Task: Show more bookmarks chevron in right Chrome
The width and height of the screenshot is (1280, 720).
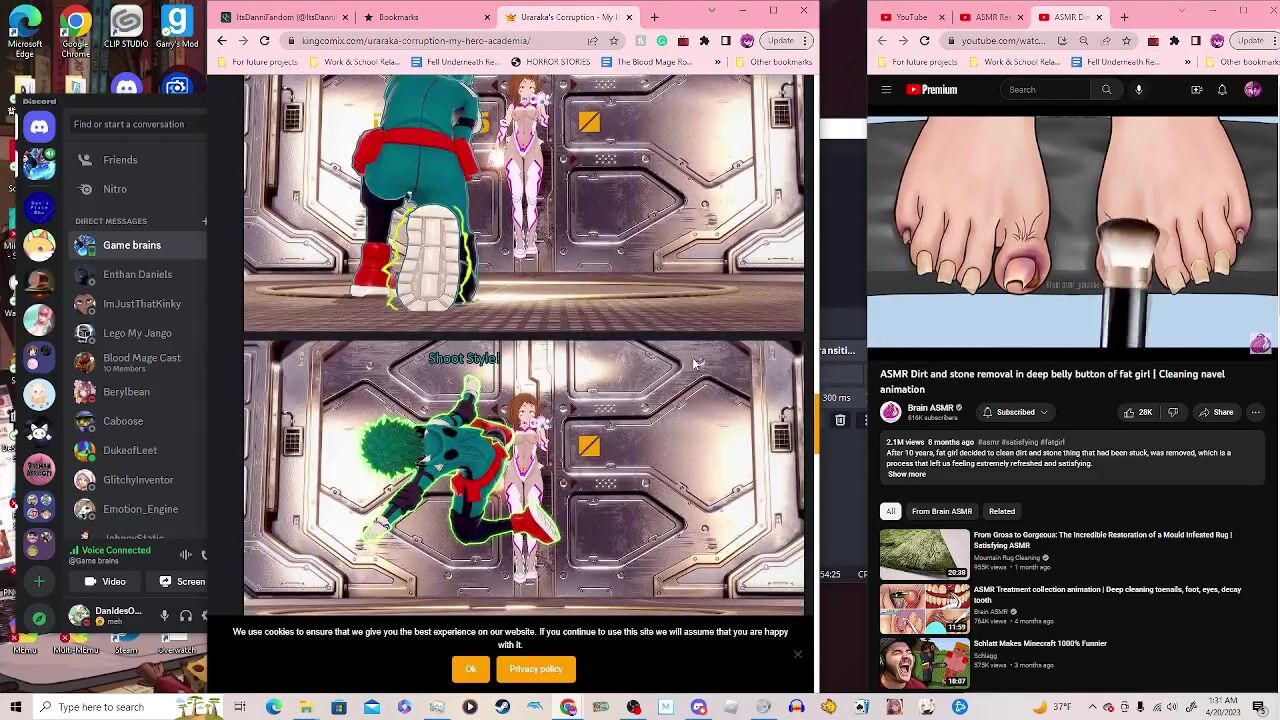Action: [1190, 62]
